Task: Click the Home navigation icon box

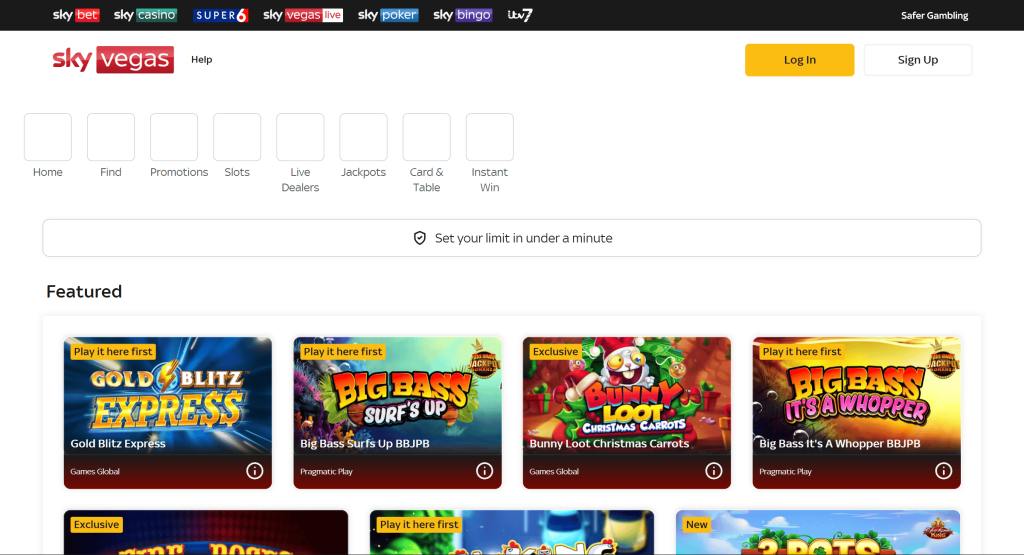Action: [x=48, y=137]
